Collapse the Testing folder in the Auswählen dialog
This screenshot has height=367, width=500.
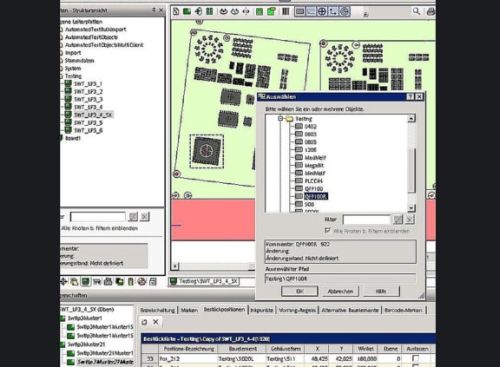coord(281,119)
